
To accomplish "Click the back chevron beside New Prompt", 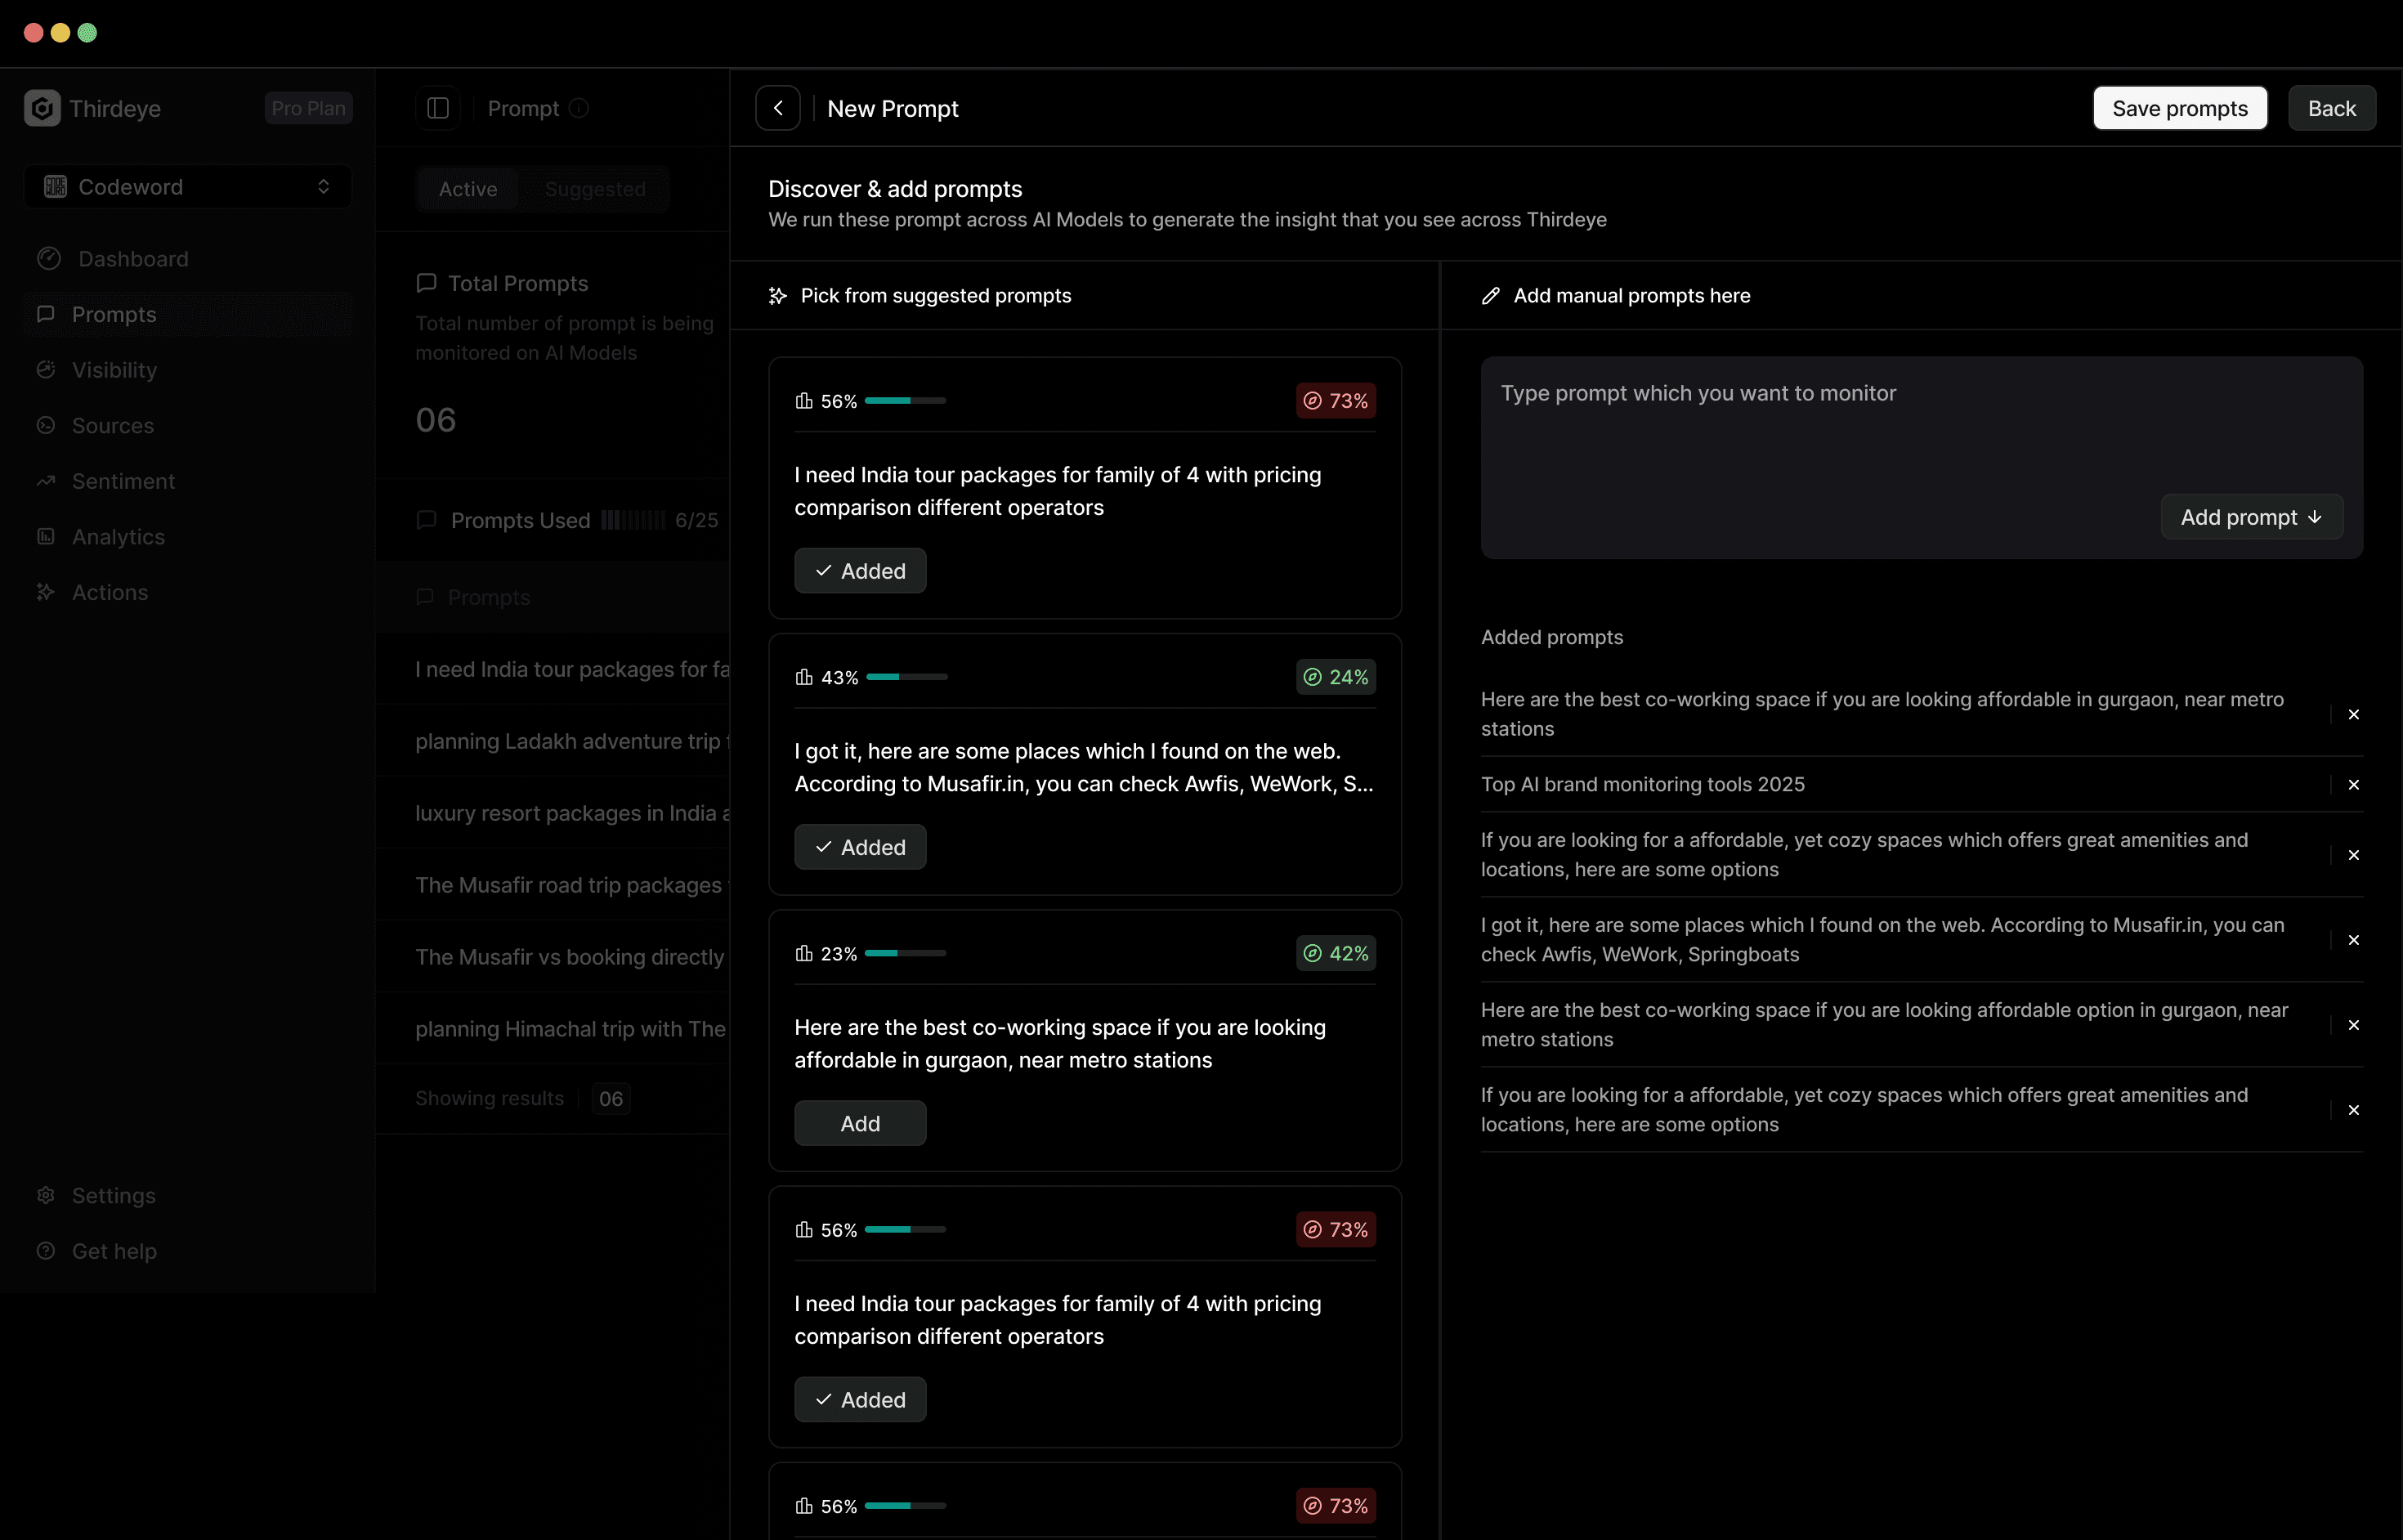I will tap(777, 108).
